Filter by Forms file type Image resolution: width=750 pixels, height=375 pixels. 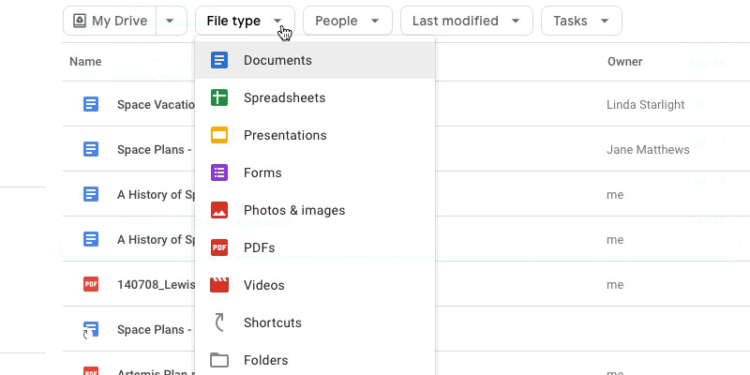tap(315, 173)
